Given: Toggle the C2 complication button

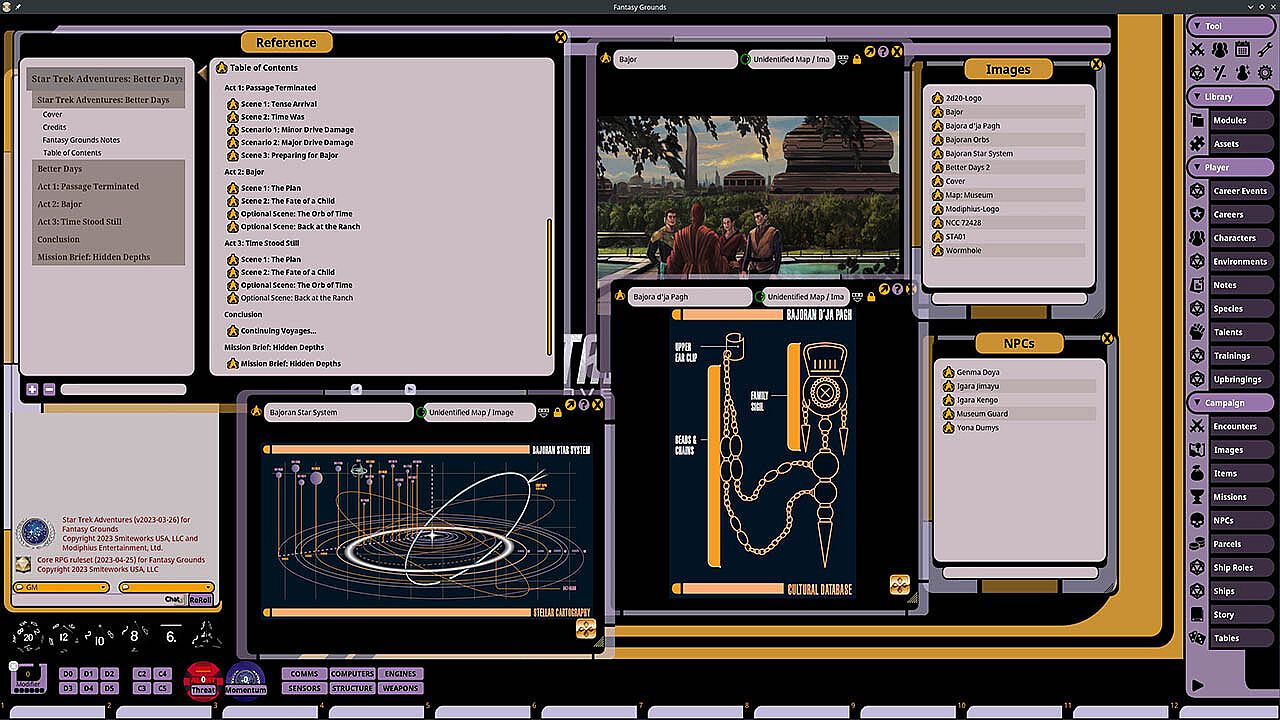Looking at the screenshot, I should (x=142, y=674).
